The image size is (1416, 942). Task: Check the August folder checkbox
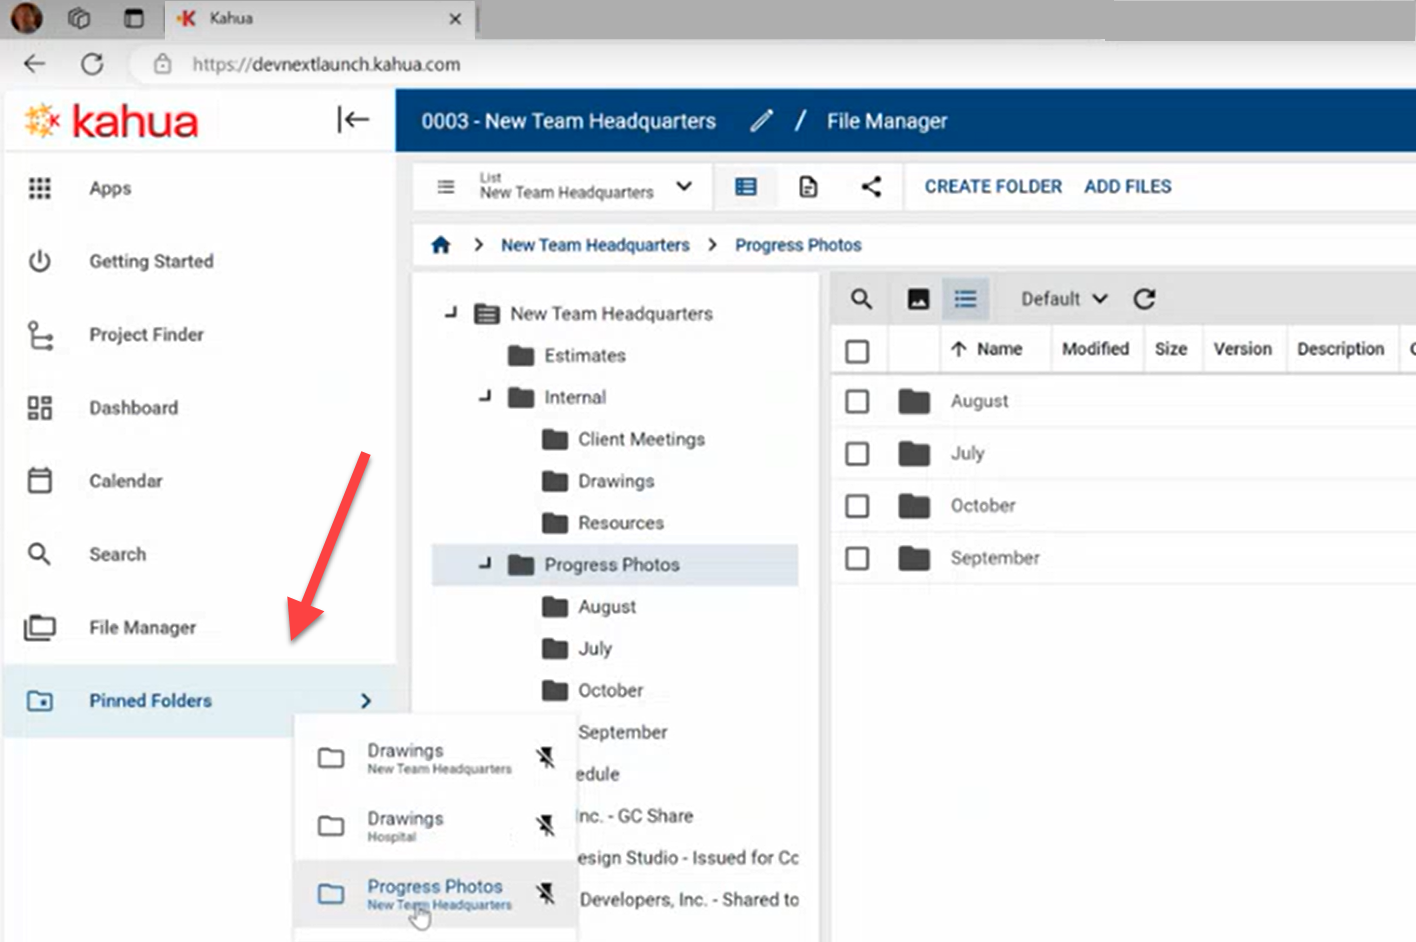pyautogui.click(x=857, y=402)
